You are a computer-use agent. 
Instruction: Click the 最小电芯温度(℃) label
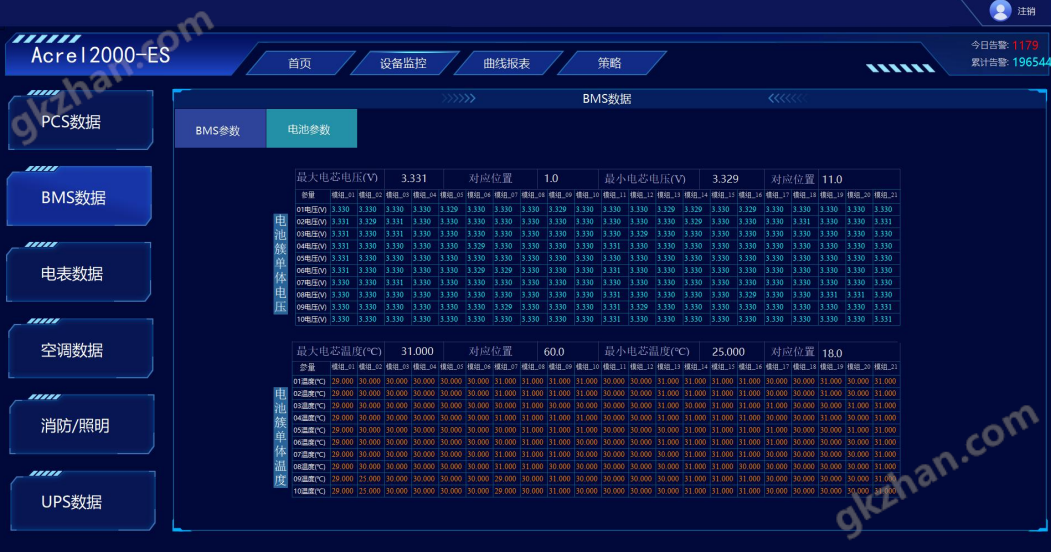click(646, 351)
